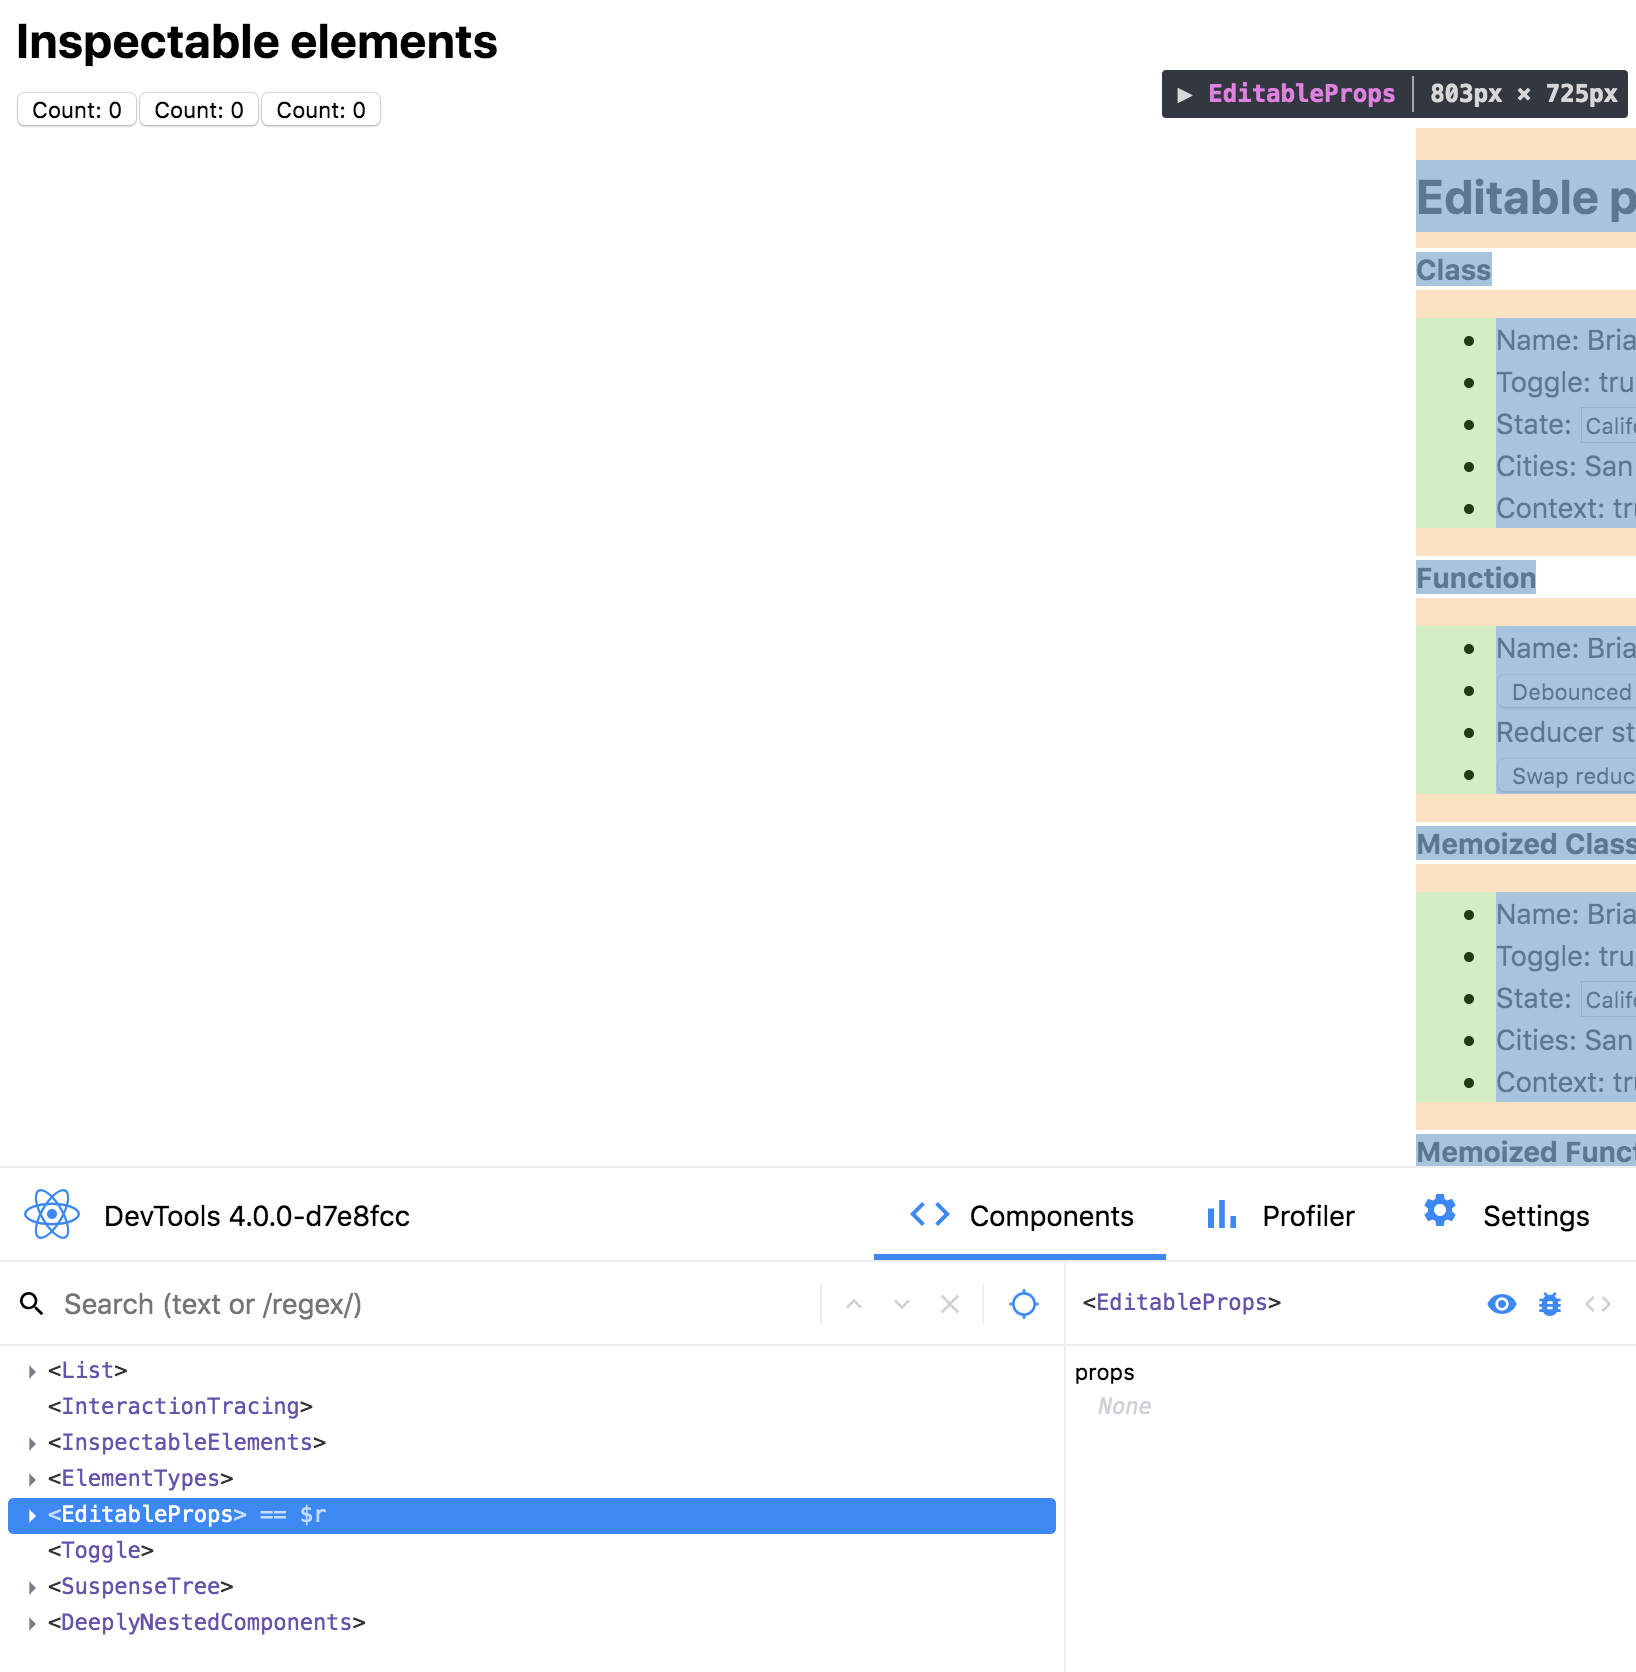1636x1672 pixels.
Task: Go to next search result with down arrow
Action: (x=901, y=1304)
